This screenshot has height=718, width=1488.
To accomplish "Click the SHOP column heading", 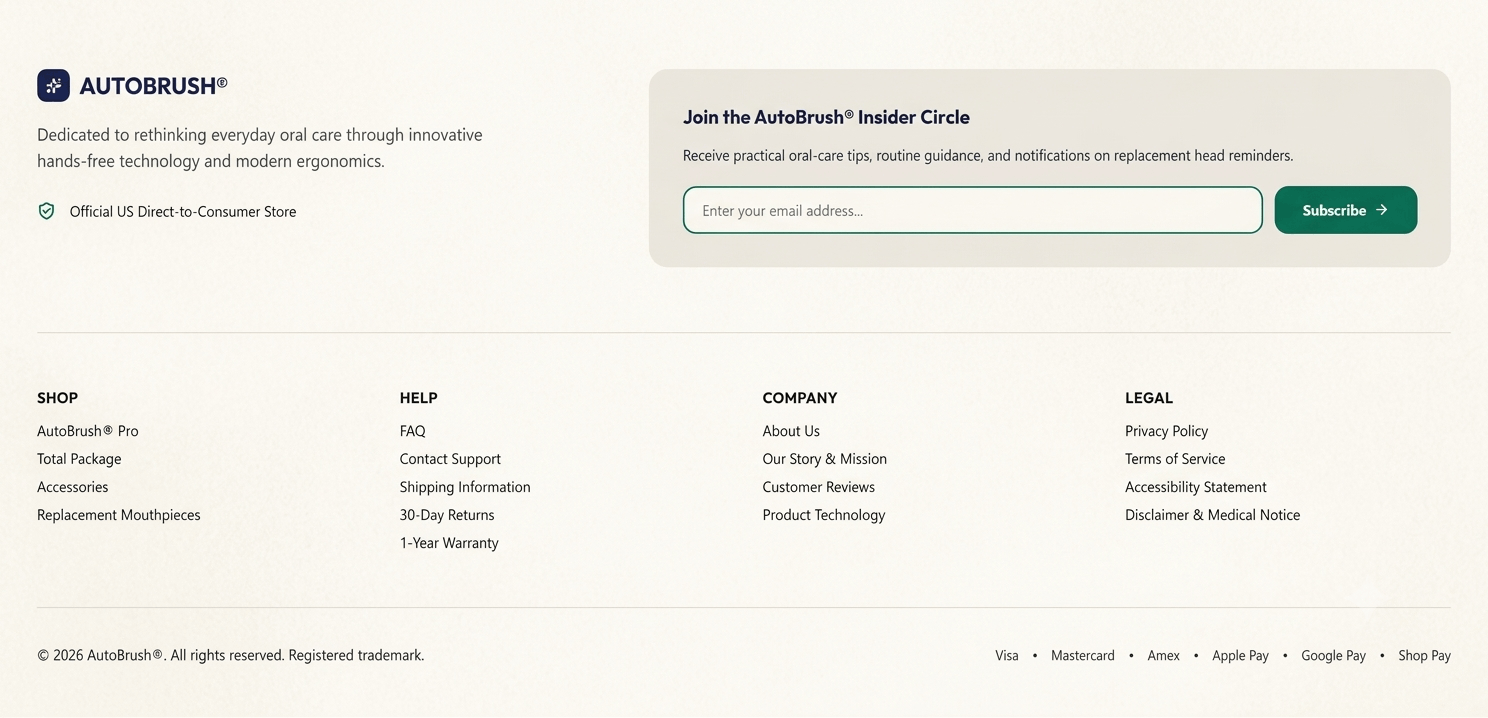I will [x=57, y=398].
